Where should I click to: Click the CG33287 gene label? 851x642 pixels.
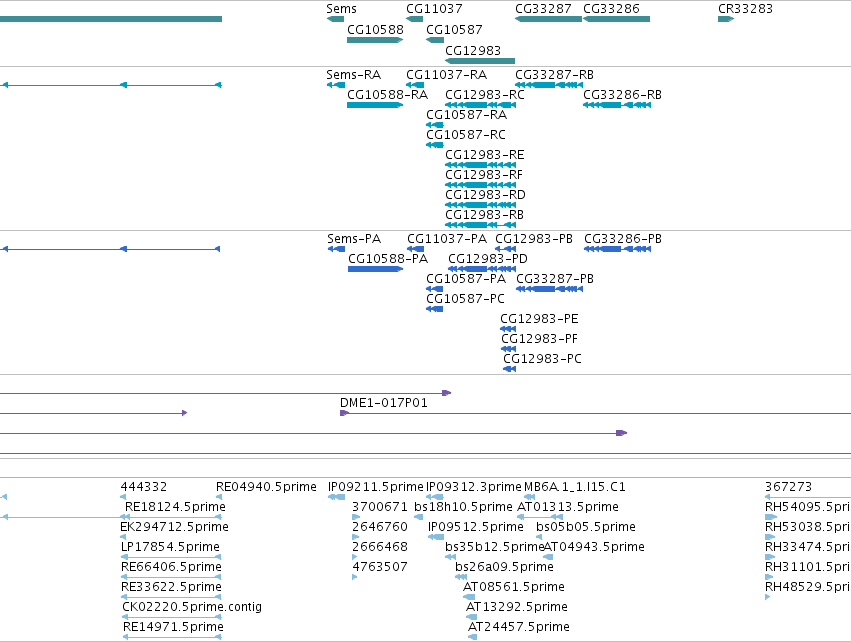[543, 9]
